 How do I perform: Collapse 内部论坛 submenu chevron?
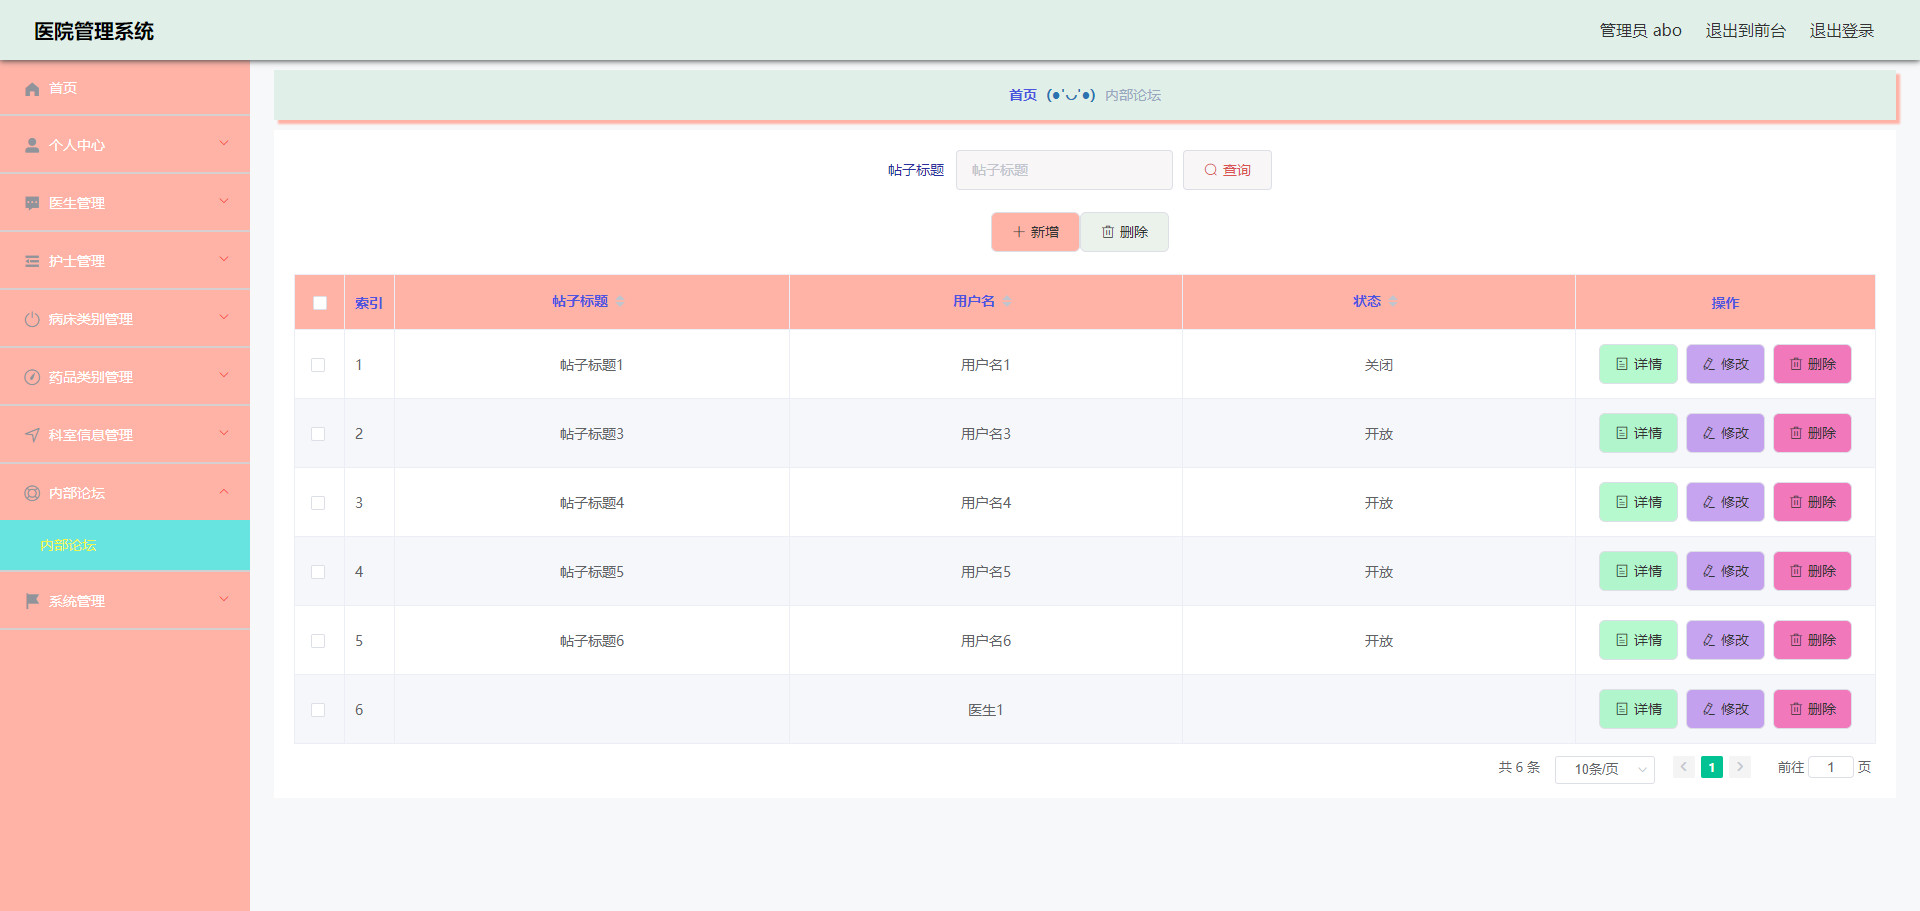224,491
